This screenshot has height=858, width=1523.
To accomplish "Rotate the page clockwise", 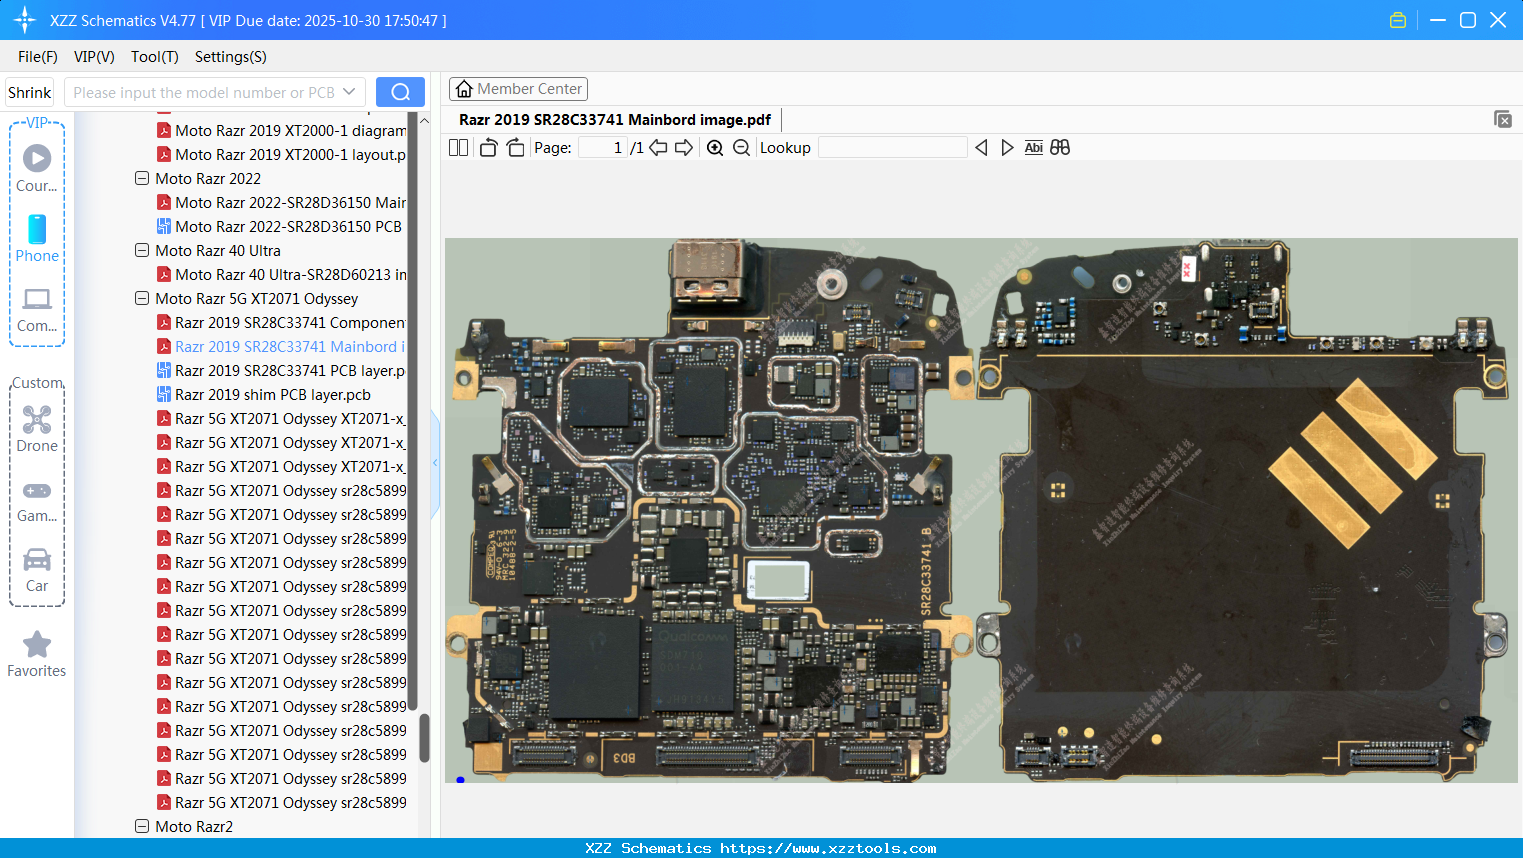I will point(515,147).
